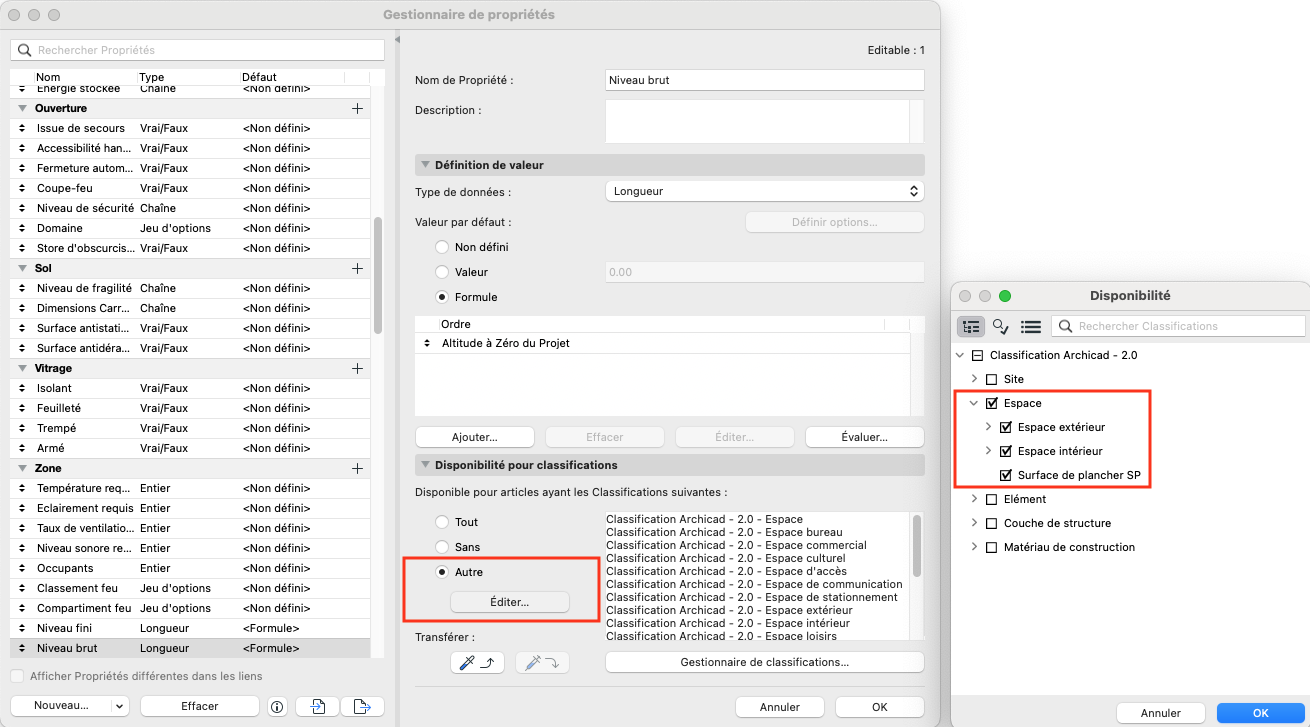Collapse the Vitrage property group

pos(22,368)
